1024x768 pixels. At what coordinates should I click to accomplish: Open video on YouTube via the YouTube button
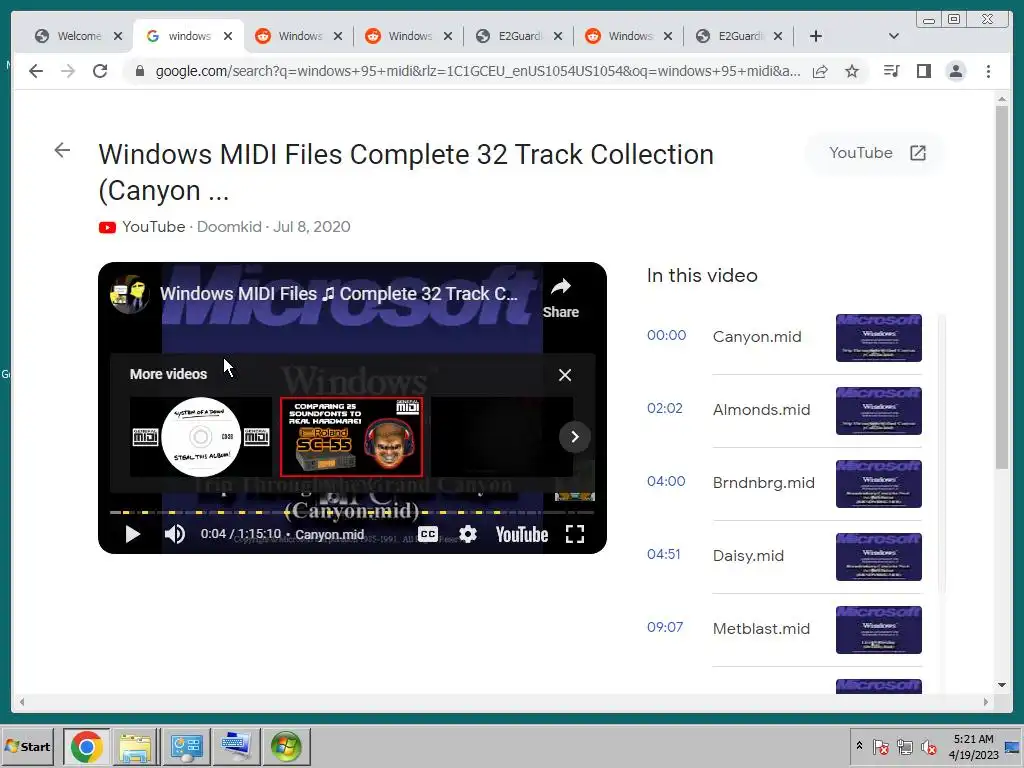pyautogui.click(x=876, y=153)
